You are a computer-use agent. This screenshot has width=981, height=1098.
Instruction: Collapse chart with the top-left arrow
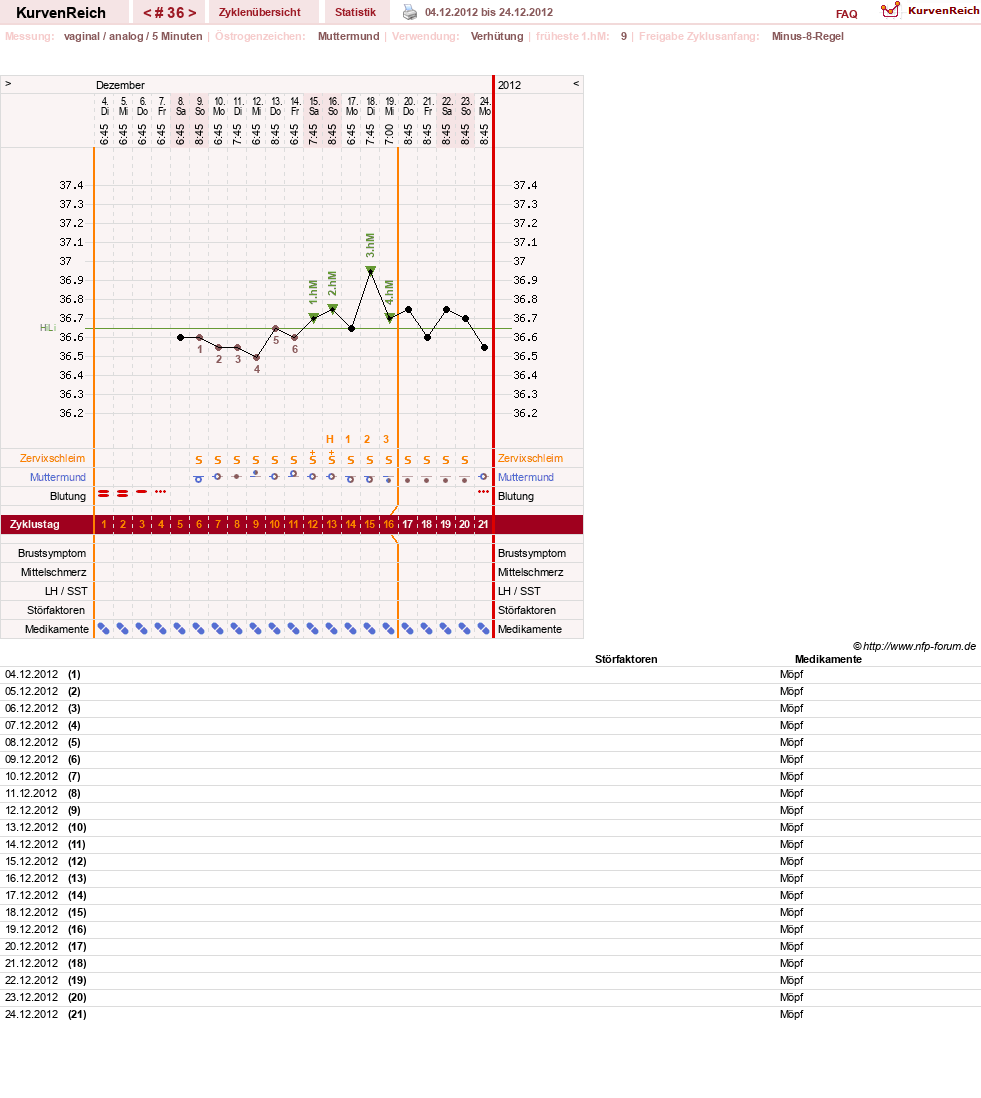coord(8,83)
